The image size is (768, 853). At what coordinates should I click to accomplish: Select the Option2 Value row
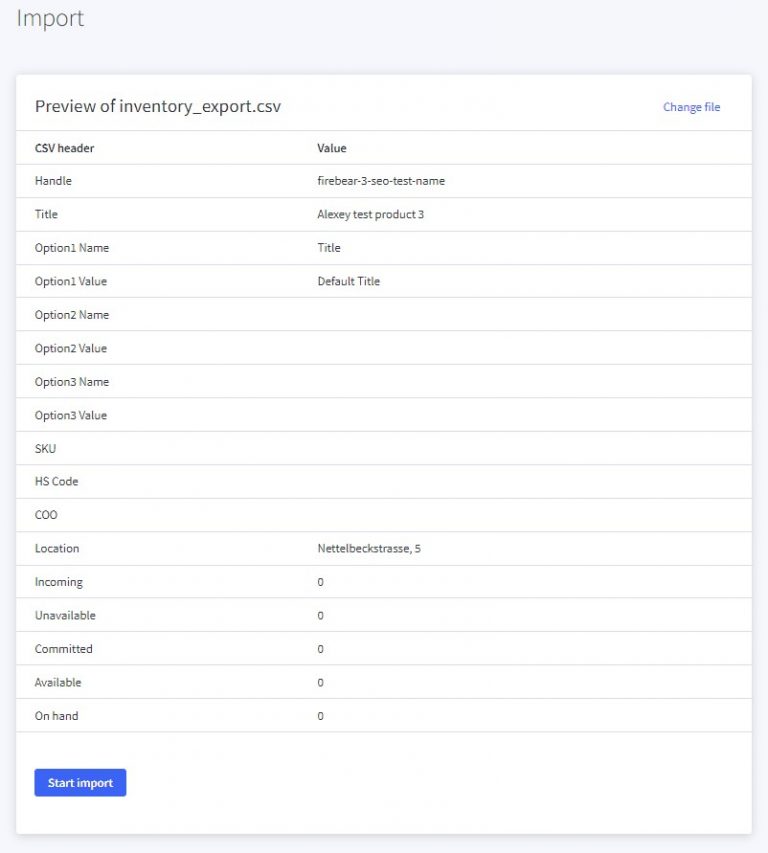point(69,348)
